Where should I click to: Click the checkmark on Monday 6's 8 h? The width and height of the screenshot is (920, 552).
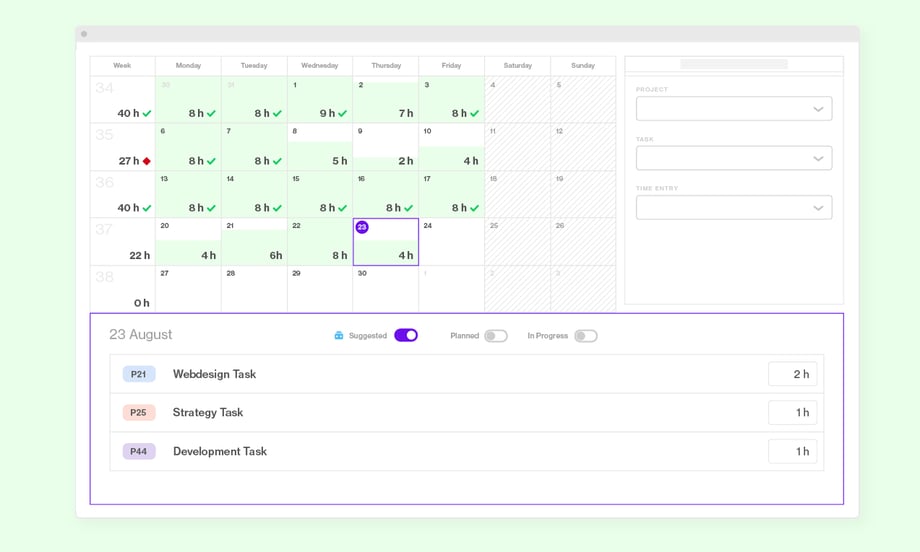click(211, 161)
